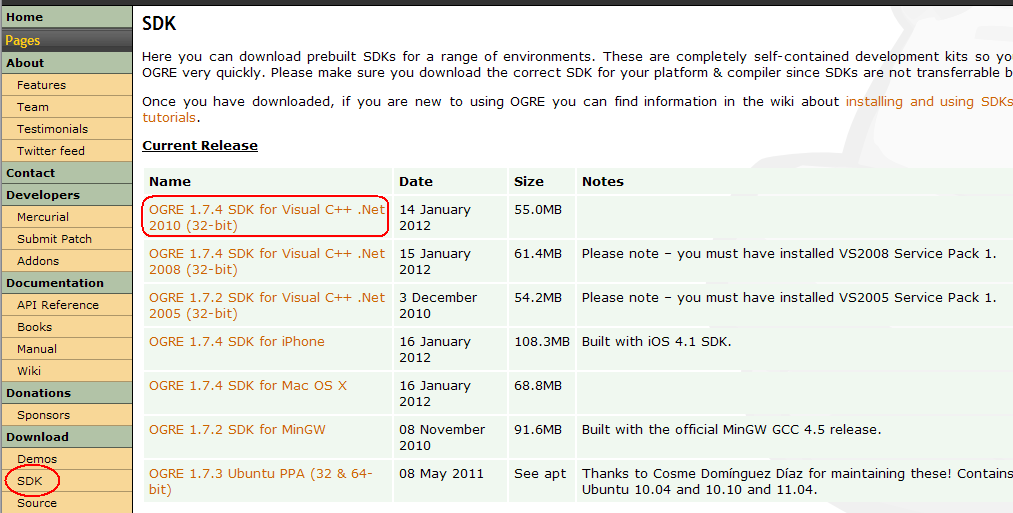Open the Demos download page
1013x513 pixels.
click(67, 459)
